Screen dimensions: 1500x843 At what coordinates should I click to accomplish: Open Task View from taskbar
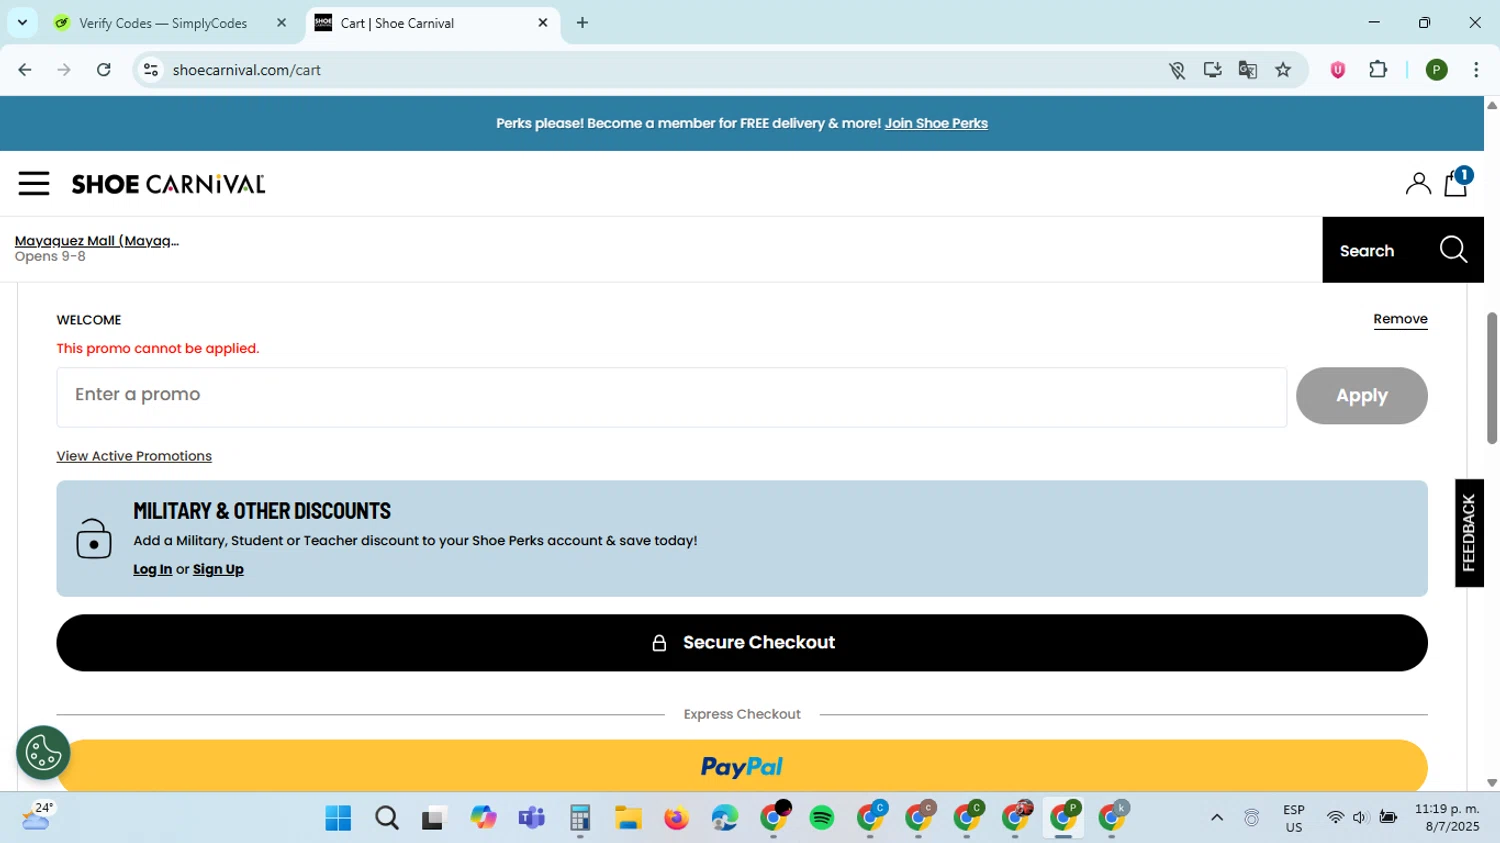coord(433,818)
